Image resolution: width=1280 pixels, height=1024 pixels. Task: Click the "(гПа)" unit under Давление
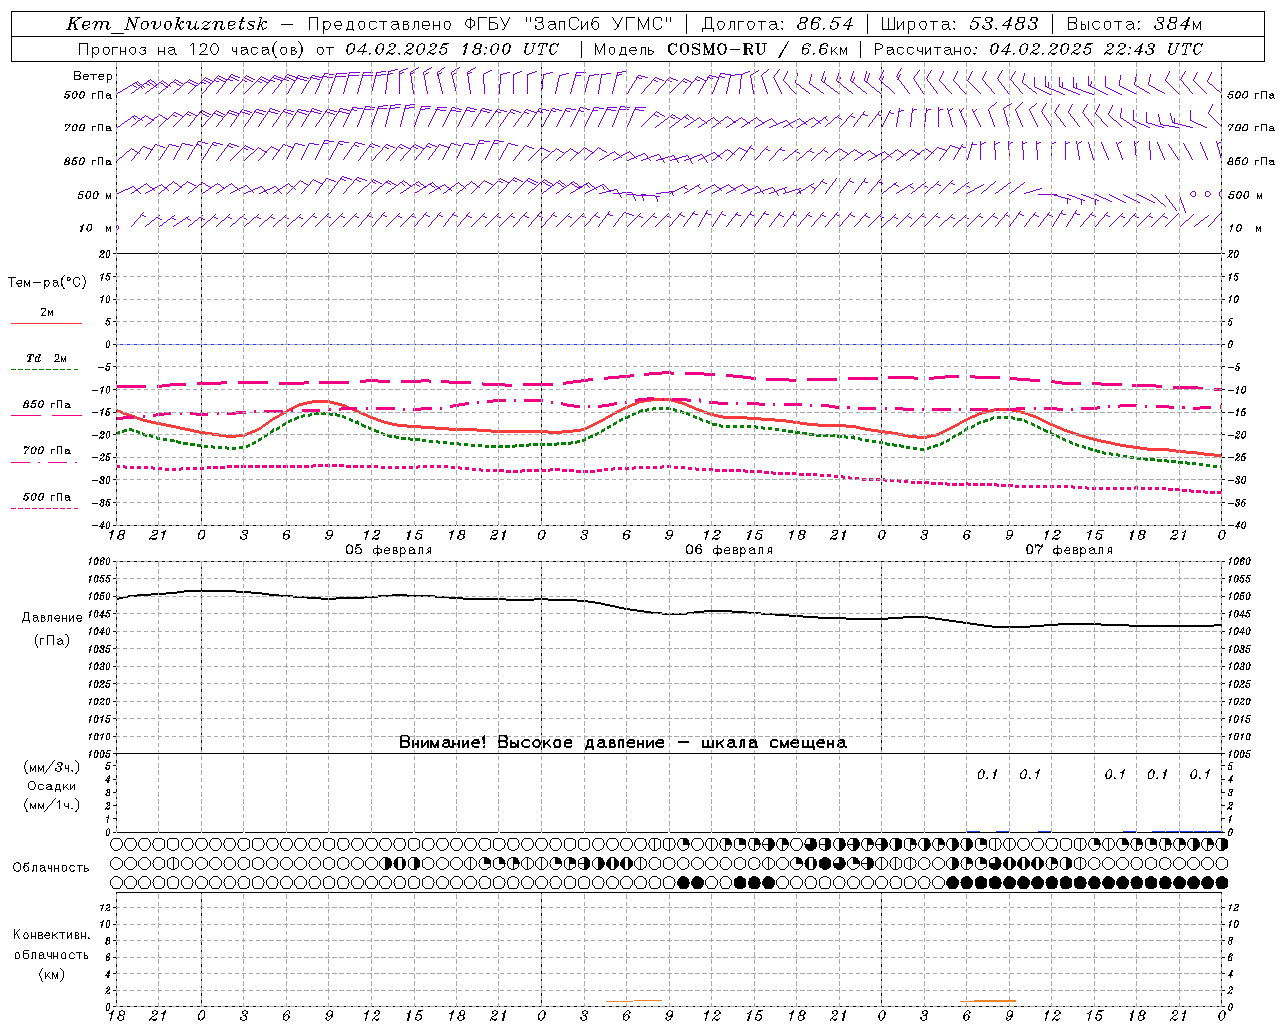[52, 640]
